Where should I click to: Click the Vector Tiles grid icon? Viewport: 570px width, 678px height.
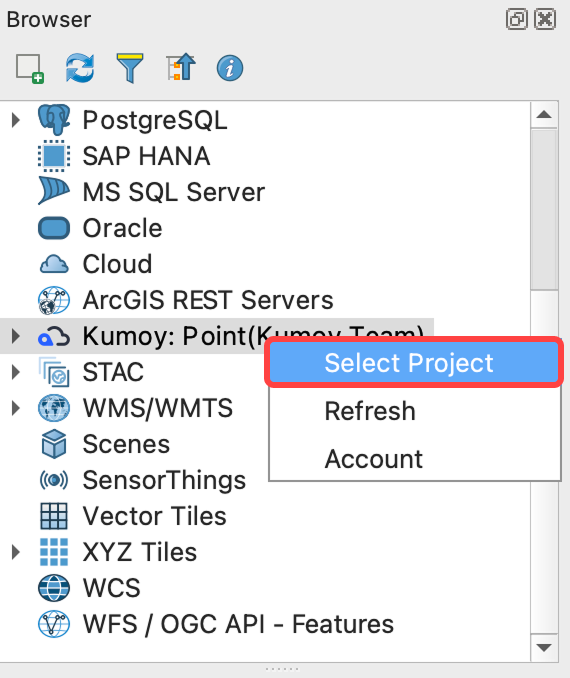pos(54,516)
